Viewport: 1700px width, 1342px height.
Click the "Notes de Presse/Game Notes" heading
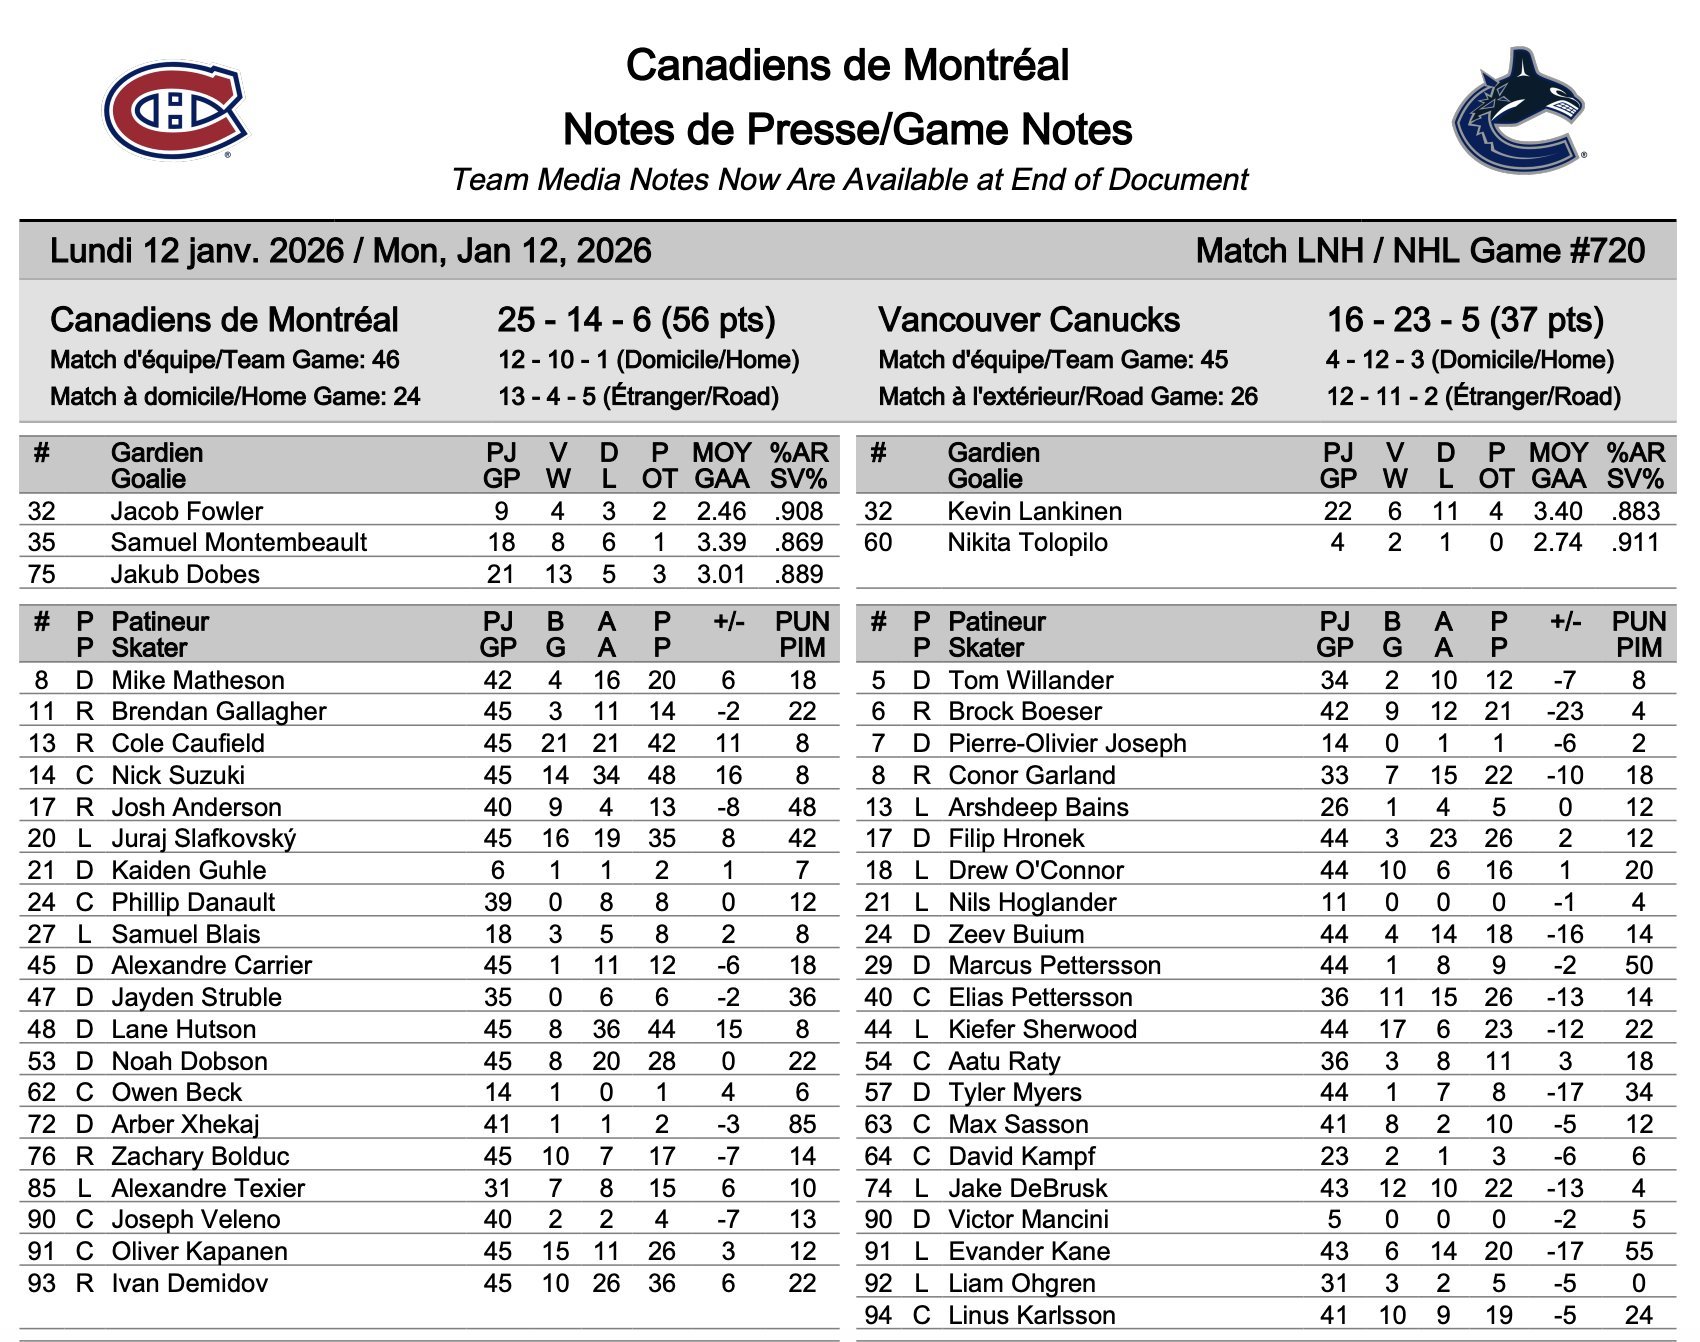point(847,130)
